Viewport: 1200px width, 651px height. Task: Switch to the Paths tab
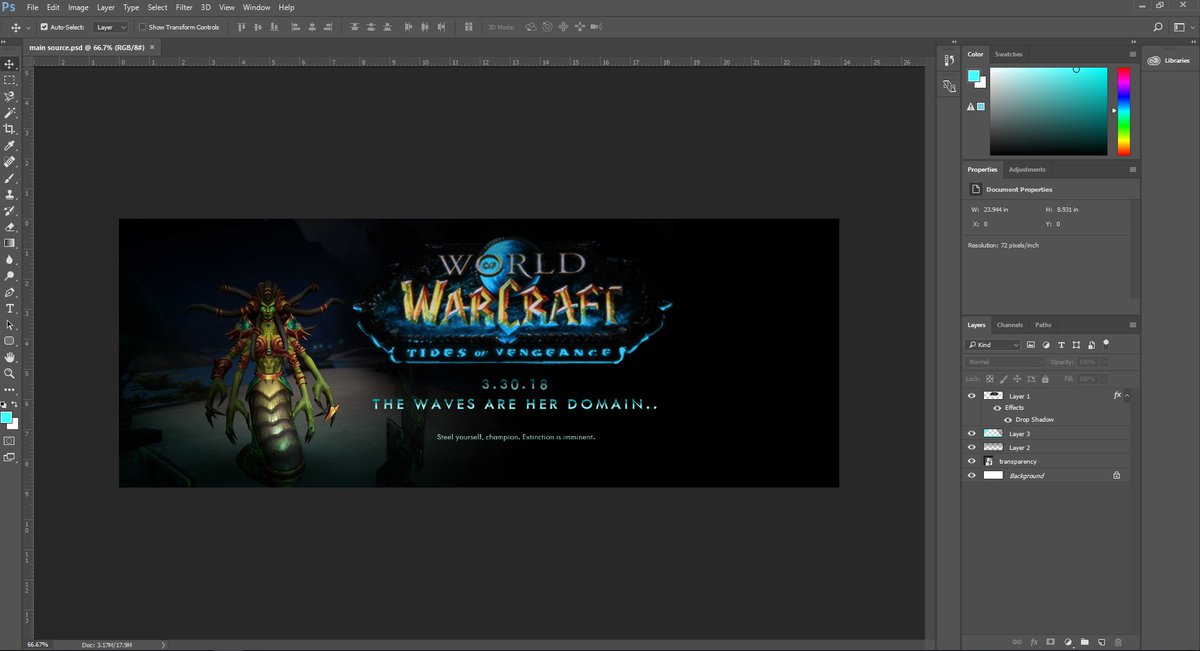click(1043, 325)
